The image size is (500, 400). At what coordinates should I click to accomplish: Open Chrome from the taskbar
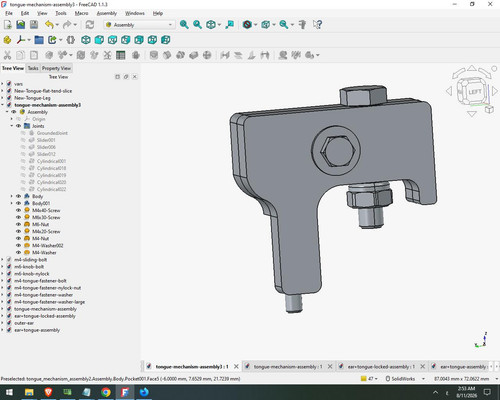(106, 392)
